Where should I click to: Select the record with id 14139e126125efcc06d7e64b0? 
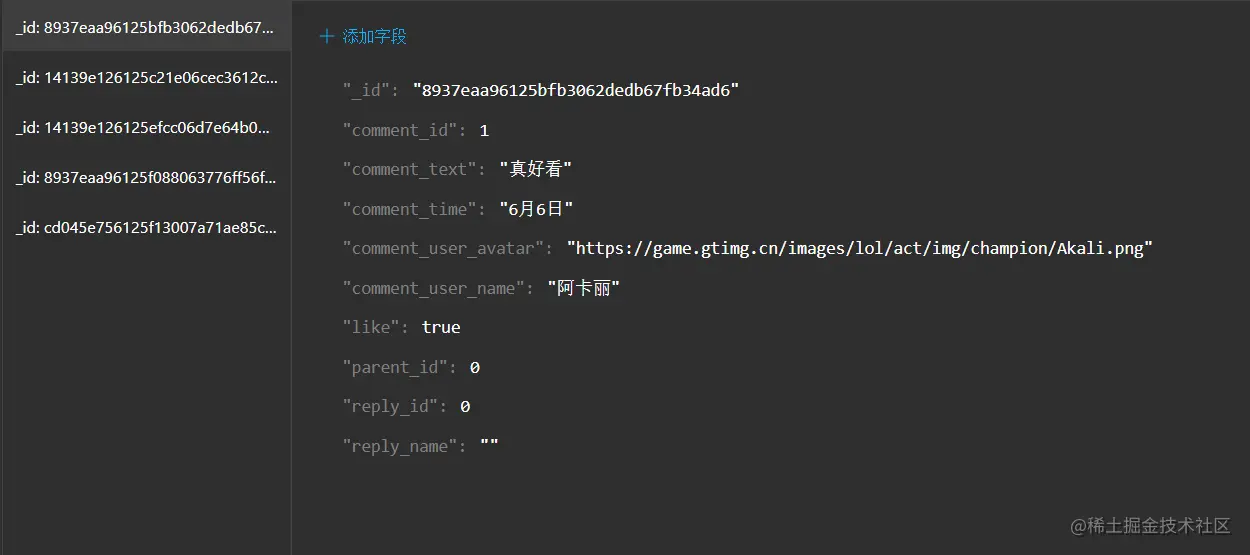[145, 127]
